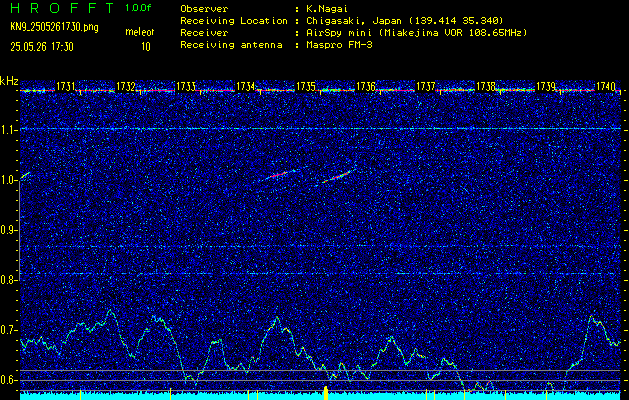
Task: Click the meteor label above the count
Action: pos(140,32)
